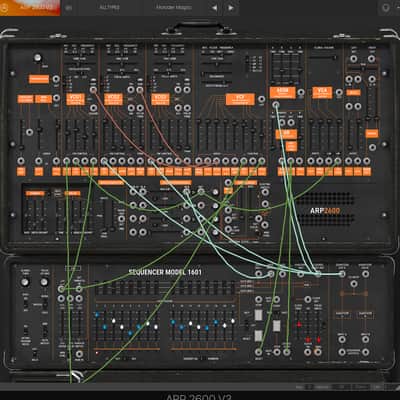
Task: Open the Arturia menu thumbnail at top-left
Action: (30, 7)
